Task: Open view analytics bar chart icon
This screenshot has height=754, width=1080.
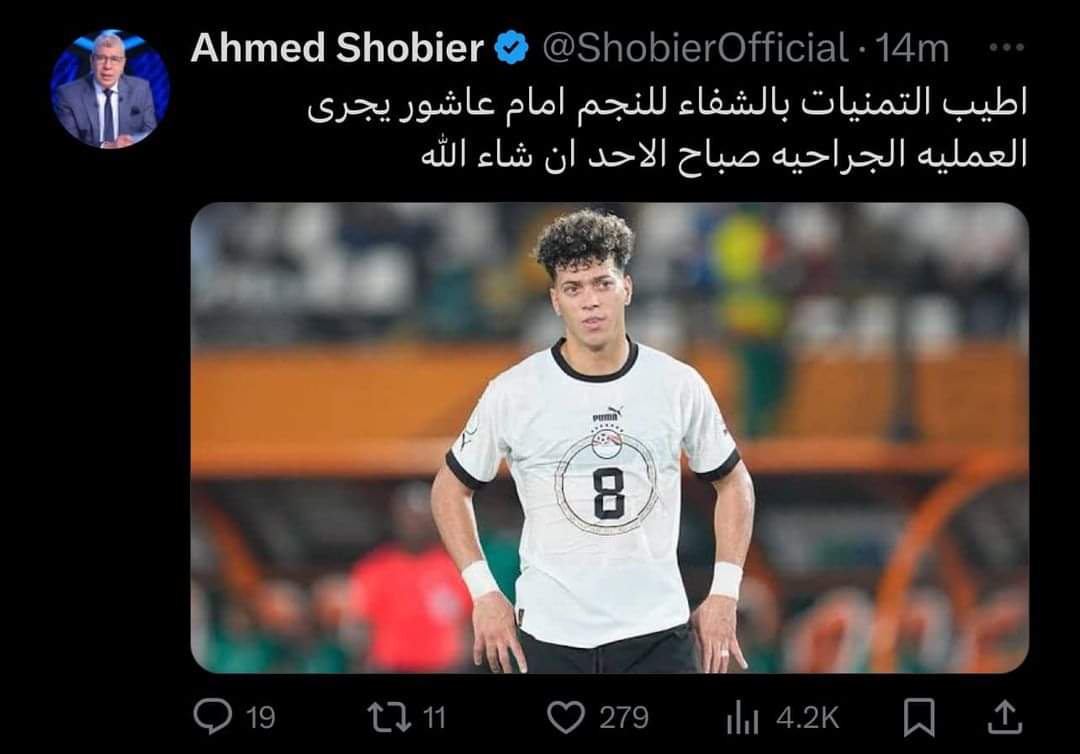Action: coord(742,718)
